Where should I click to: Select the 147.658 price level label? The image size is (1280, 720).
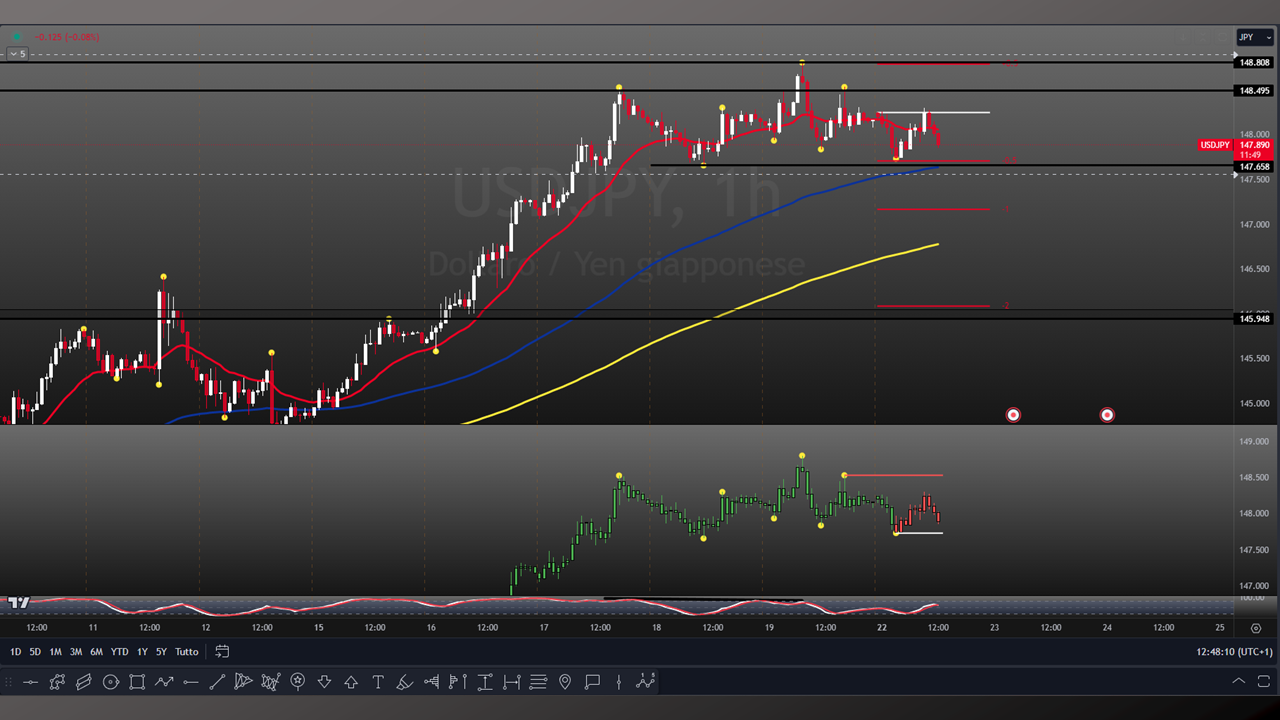pos(1255,167)
